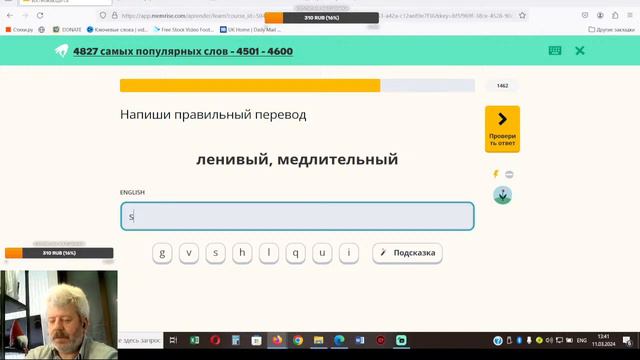The image size is (640, 360).
Task: Switch to Firefox in the taskbar
Action: coord(277,340)
